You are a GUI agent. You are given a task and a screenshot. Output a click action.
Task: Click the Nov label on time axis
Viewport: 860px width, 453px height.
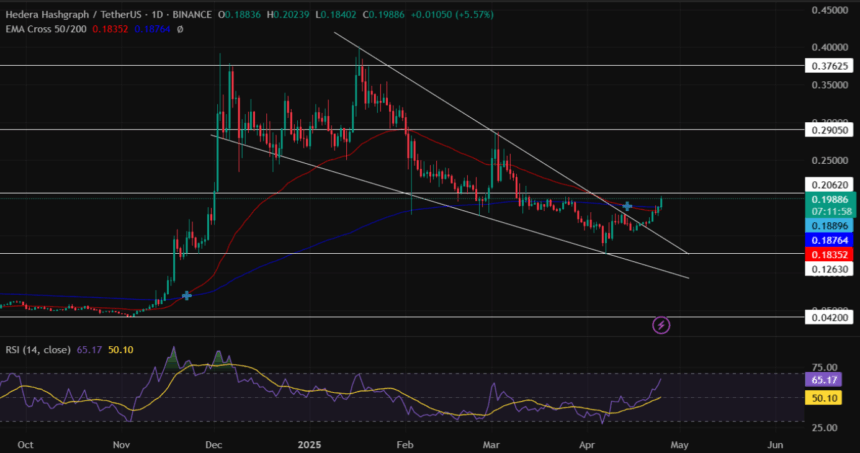(x=121, y=445)
